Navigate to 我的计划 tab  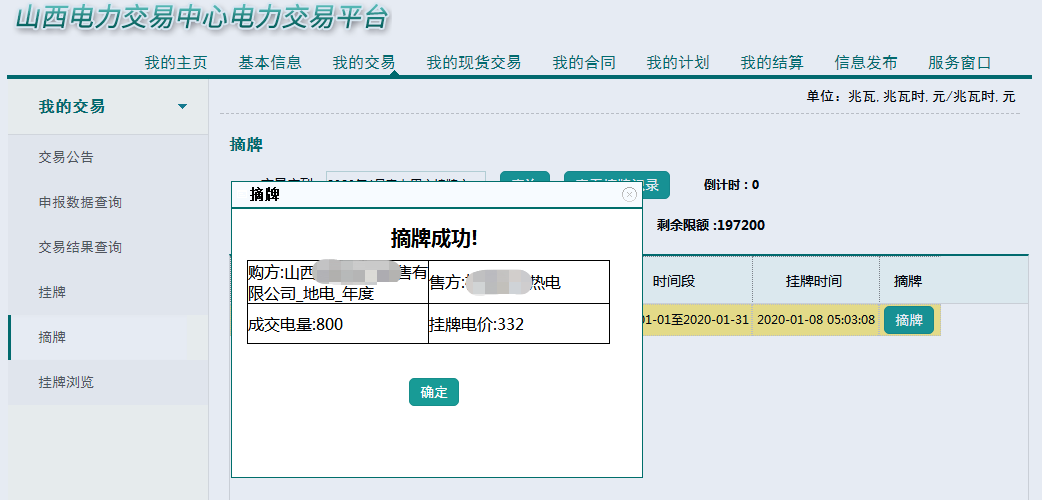tap(678, 62)
